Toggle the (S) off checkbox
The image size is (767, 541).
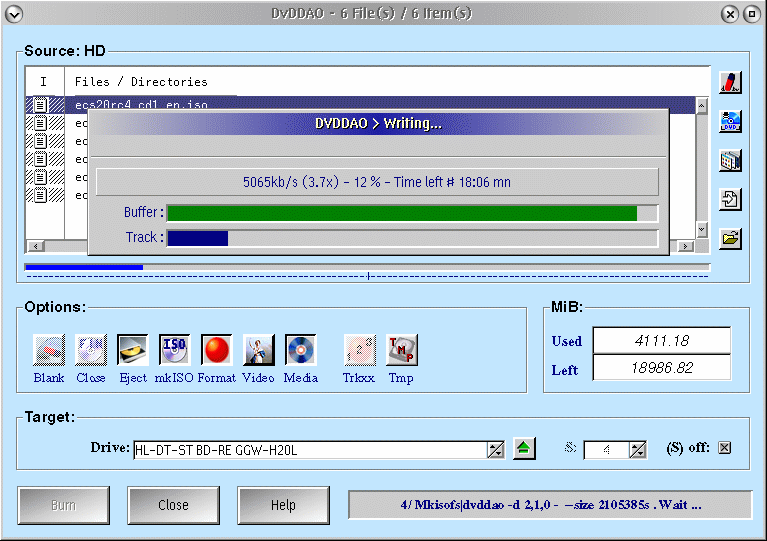click(x=724, y=448)
